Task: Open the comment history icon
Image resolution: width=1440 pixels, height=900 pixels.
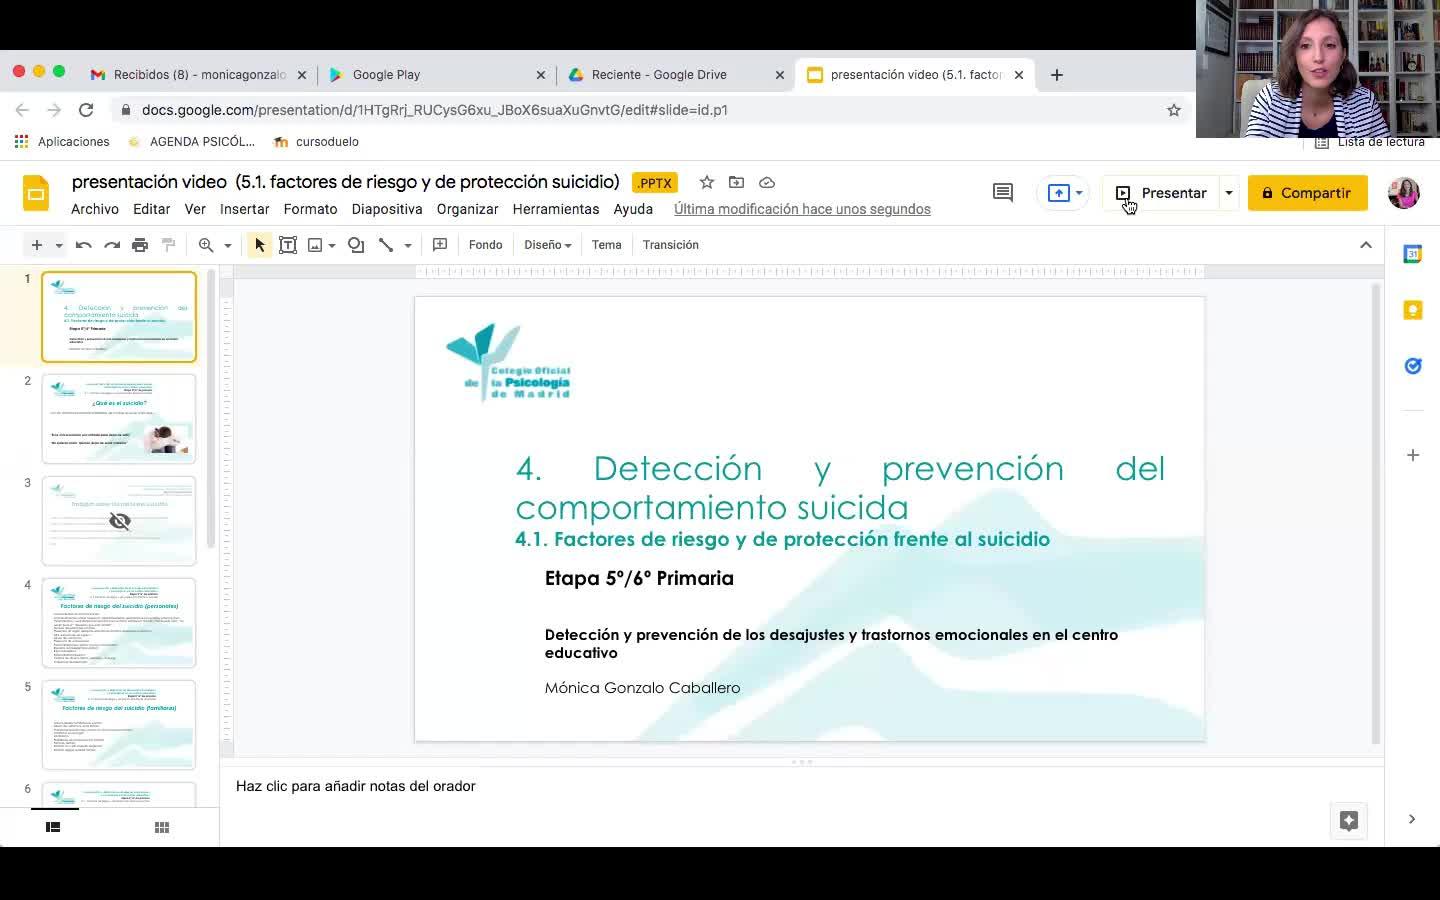Action: 1003,193
